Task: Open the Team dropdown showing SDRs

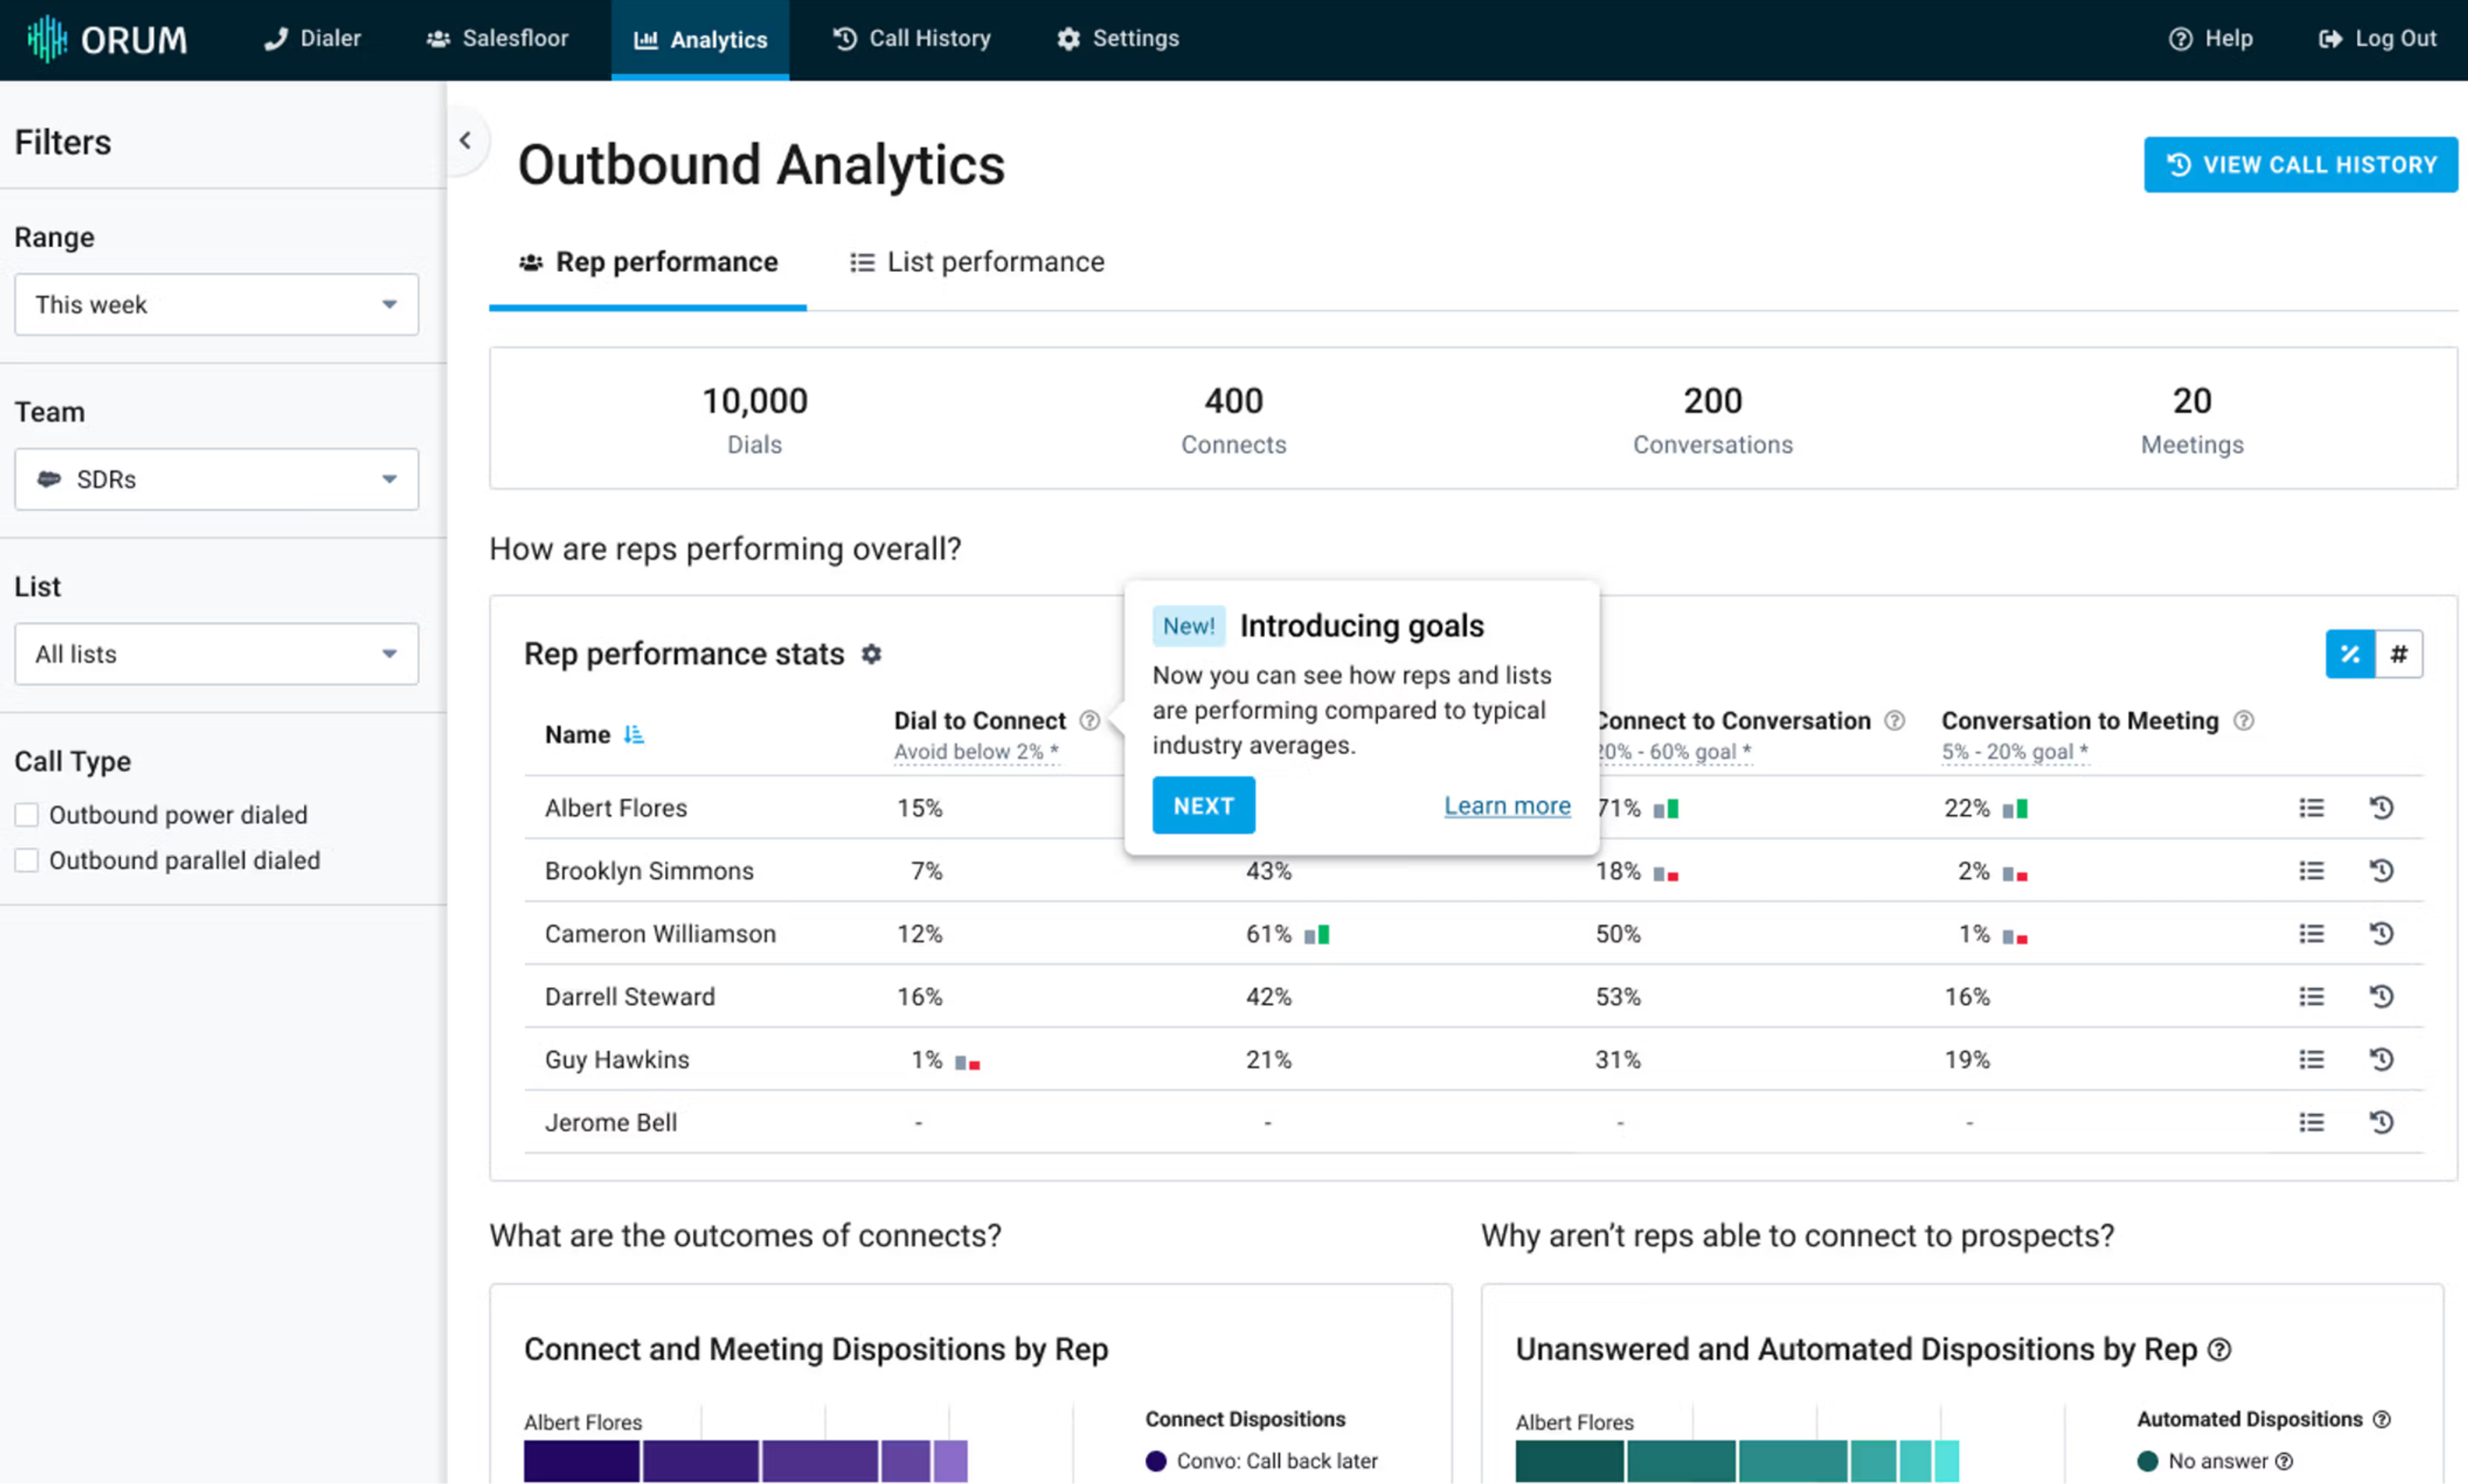Action: coord(216,480)
